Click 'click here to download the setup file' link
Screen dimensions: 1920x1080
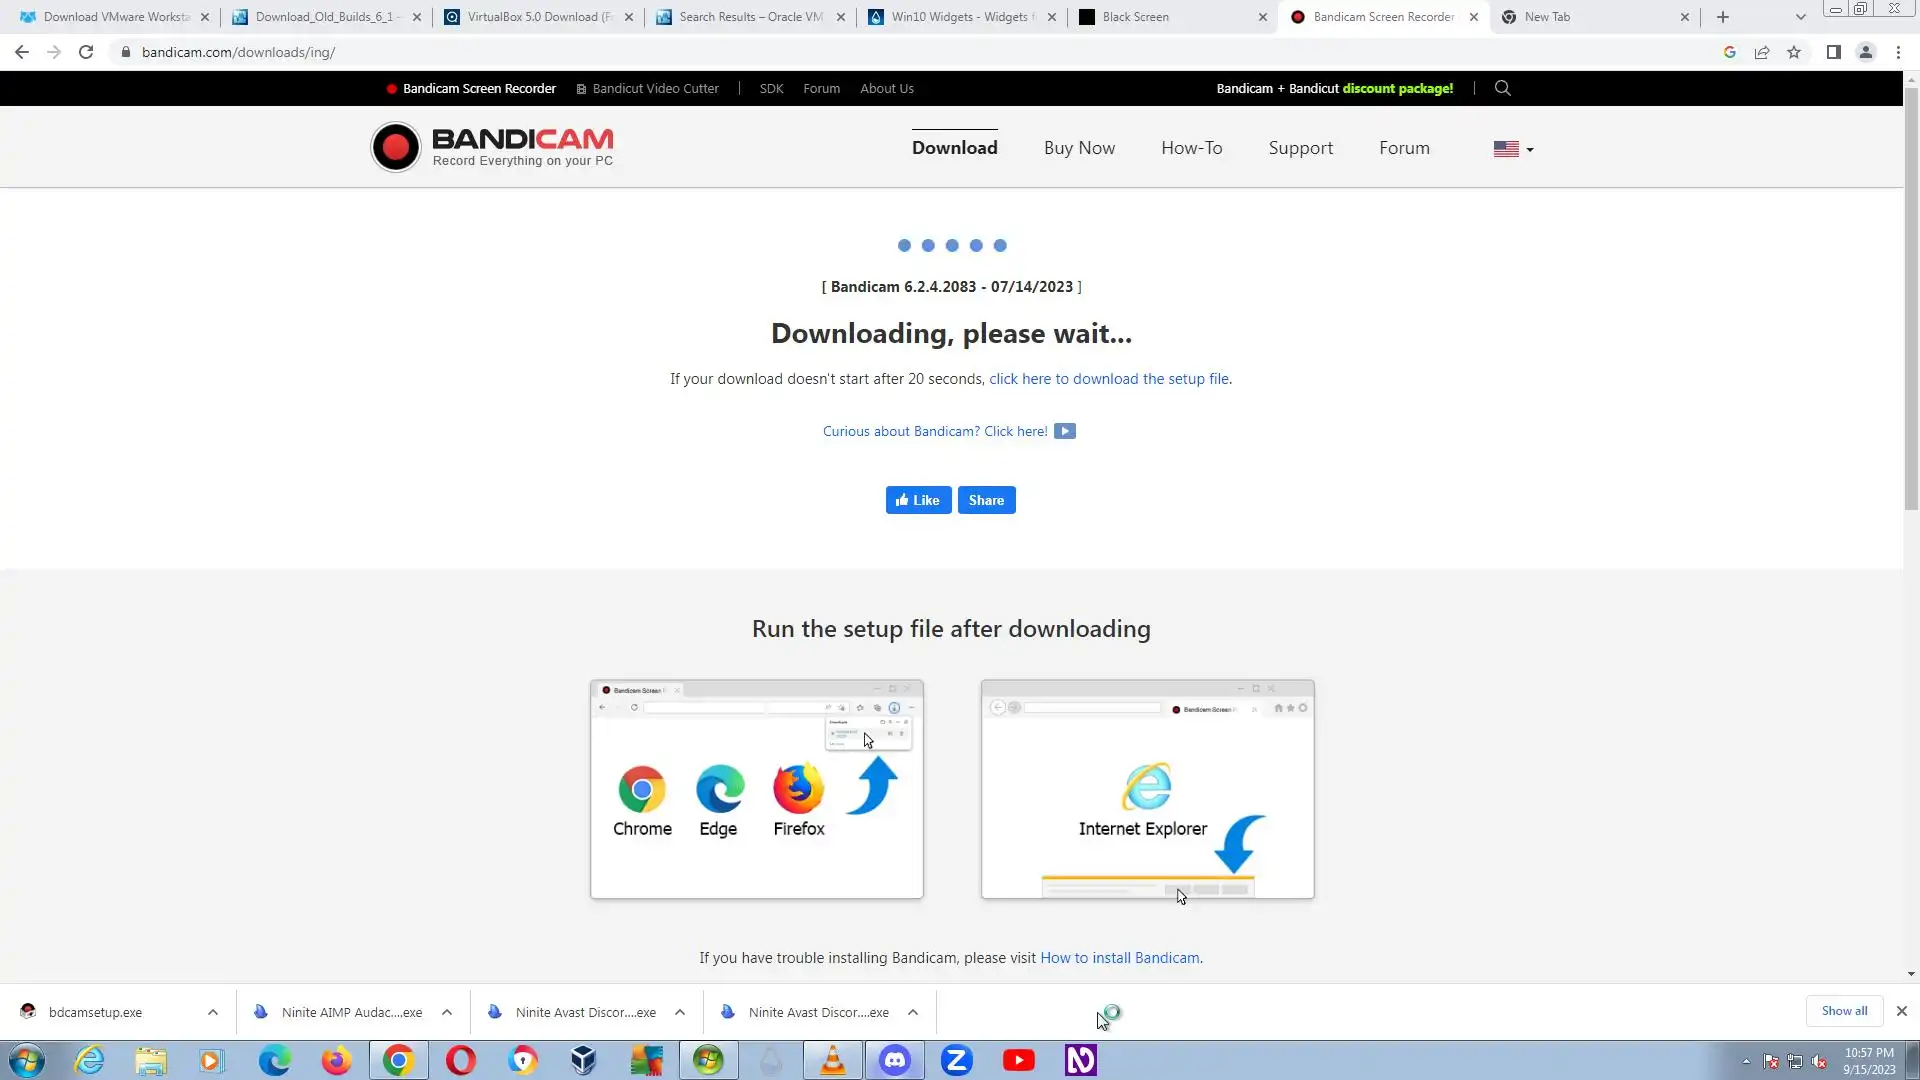click(1108, 379)
